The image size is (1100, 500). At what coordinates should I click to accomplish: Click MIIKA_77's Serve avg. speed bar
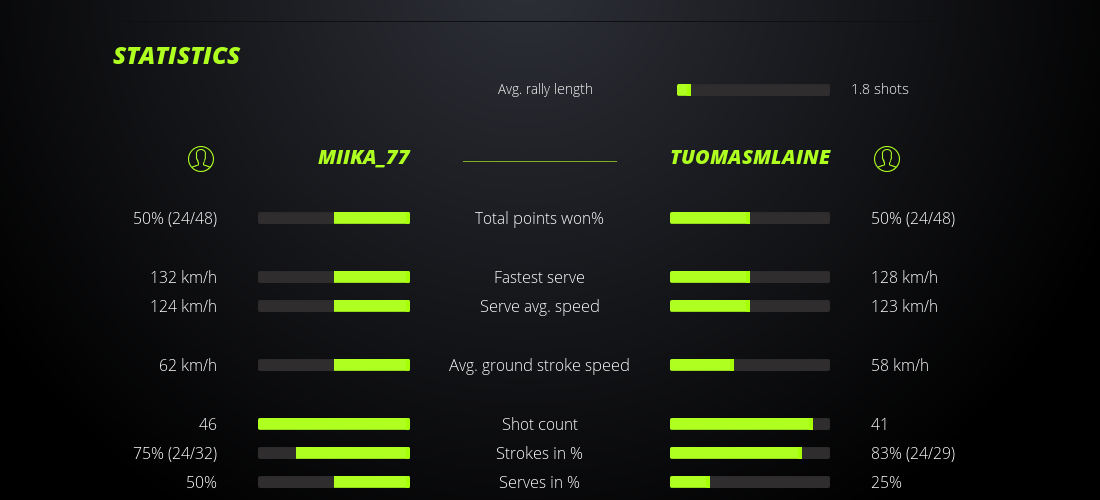click(x=334, y=306)
